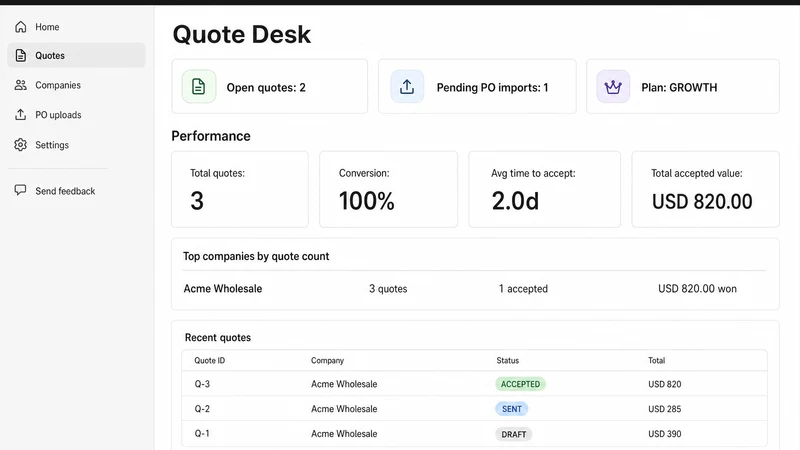
Task: Click the USD 390 total in Q-1 row
Action: [665, 434]
